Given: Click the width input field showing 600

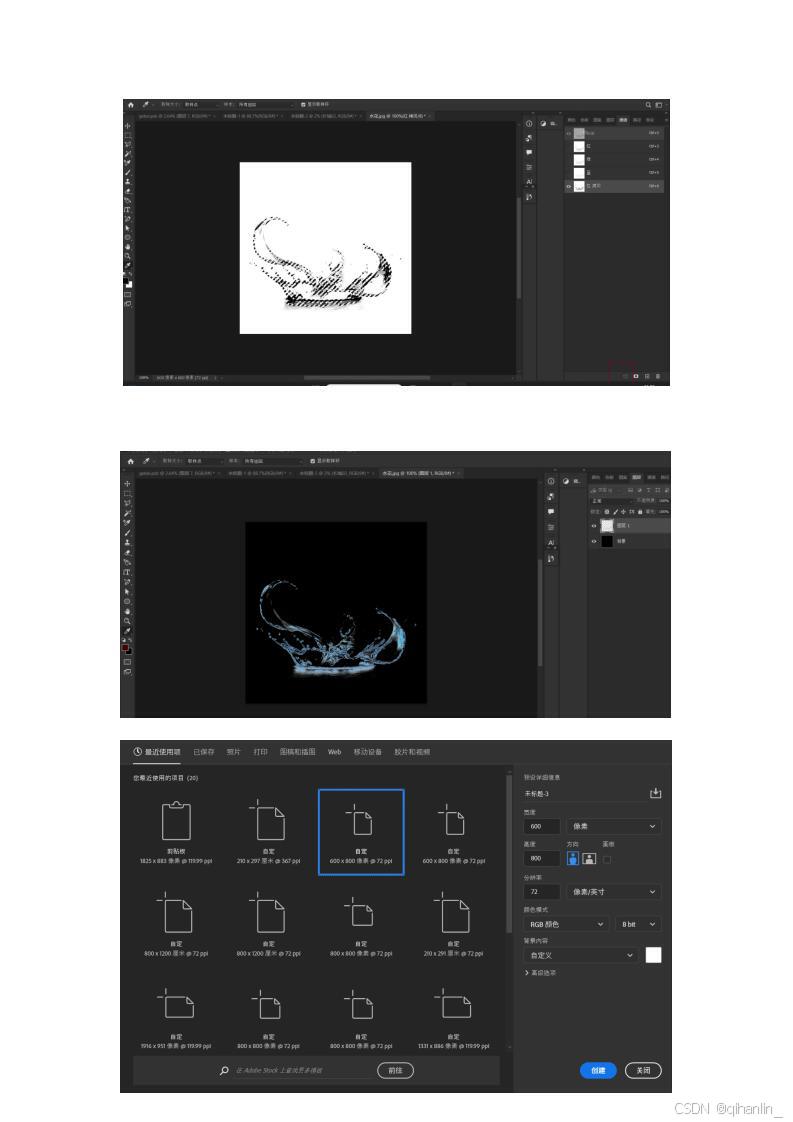Looking at the screenshot, I should click(542, 826).
